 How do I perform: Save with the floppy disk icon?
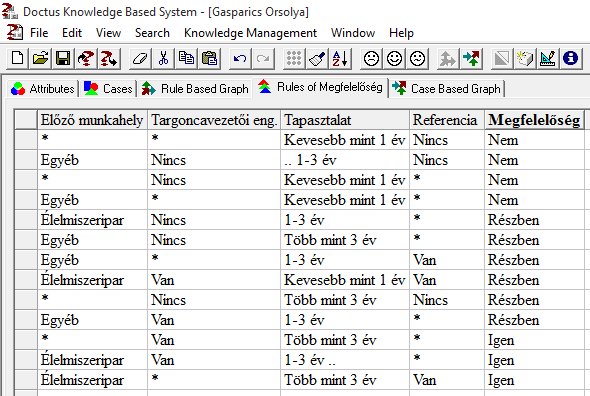click(63, 59)
